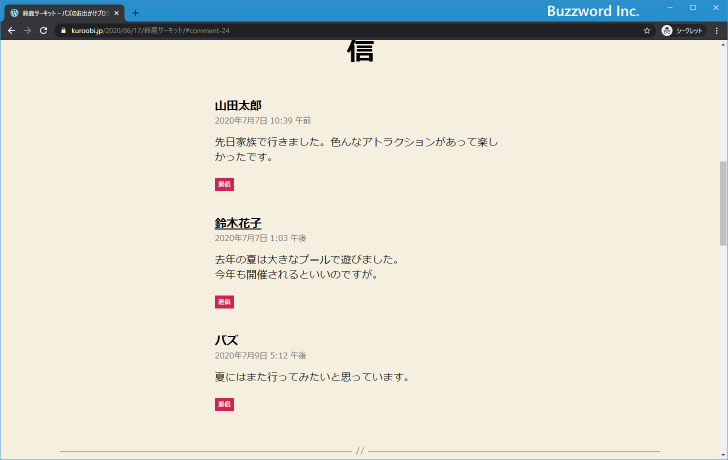Reply to 鈴木花子's comment with 返信 button

(x=224, y=302)
